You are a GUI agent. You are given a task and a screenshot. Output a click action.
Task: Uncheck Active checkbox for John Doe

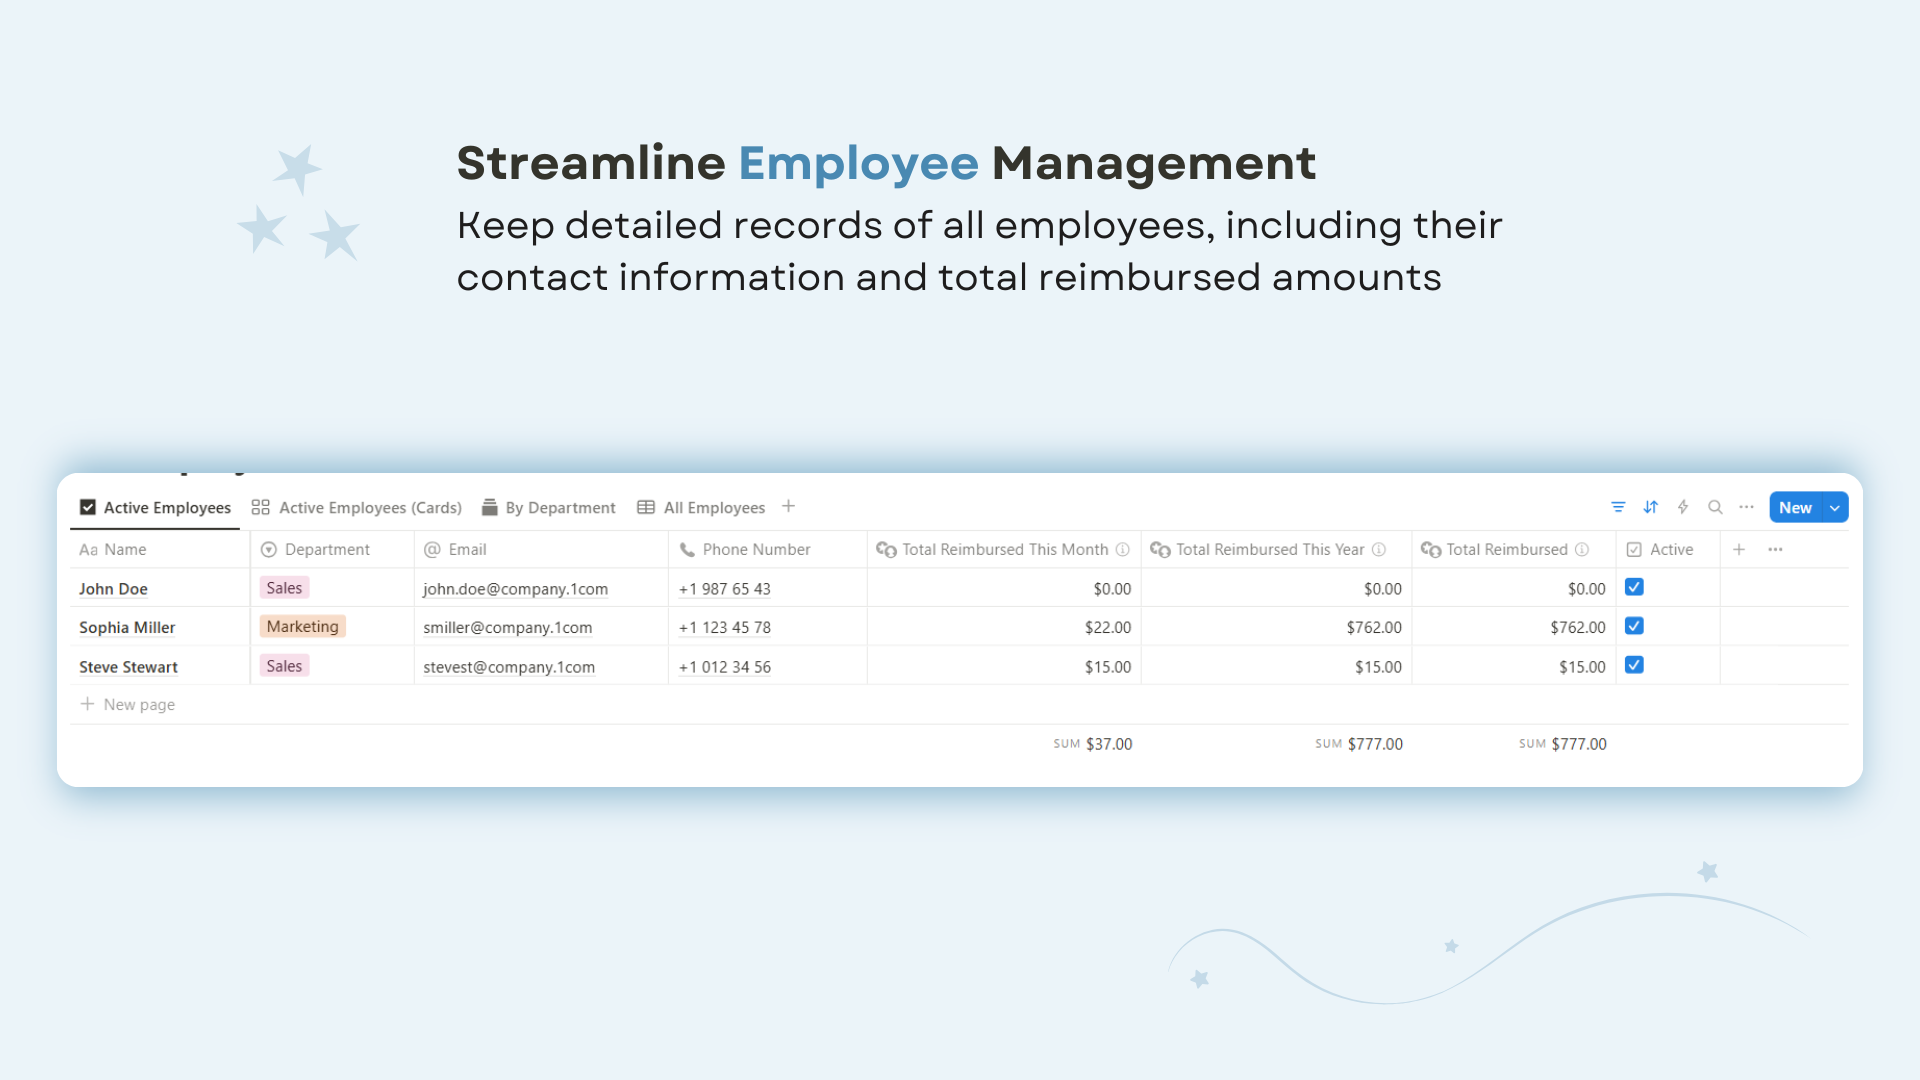(1634, 587)
